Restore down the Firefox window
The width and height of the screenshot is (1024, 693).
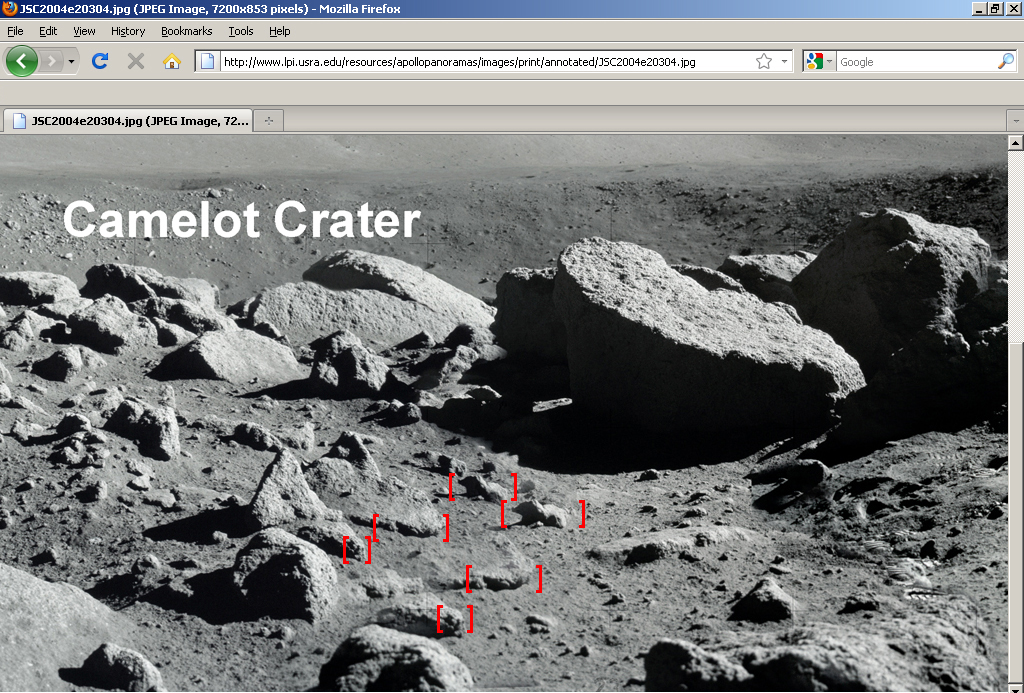click(x=995, y=8)
